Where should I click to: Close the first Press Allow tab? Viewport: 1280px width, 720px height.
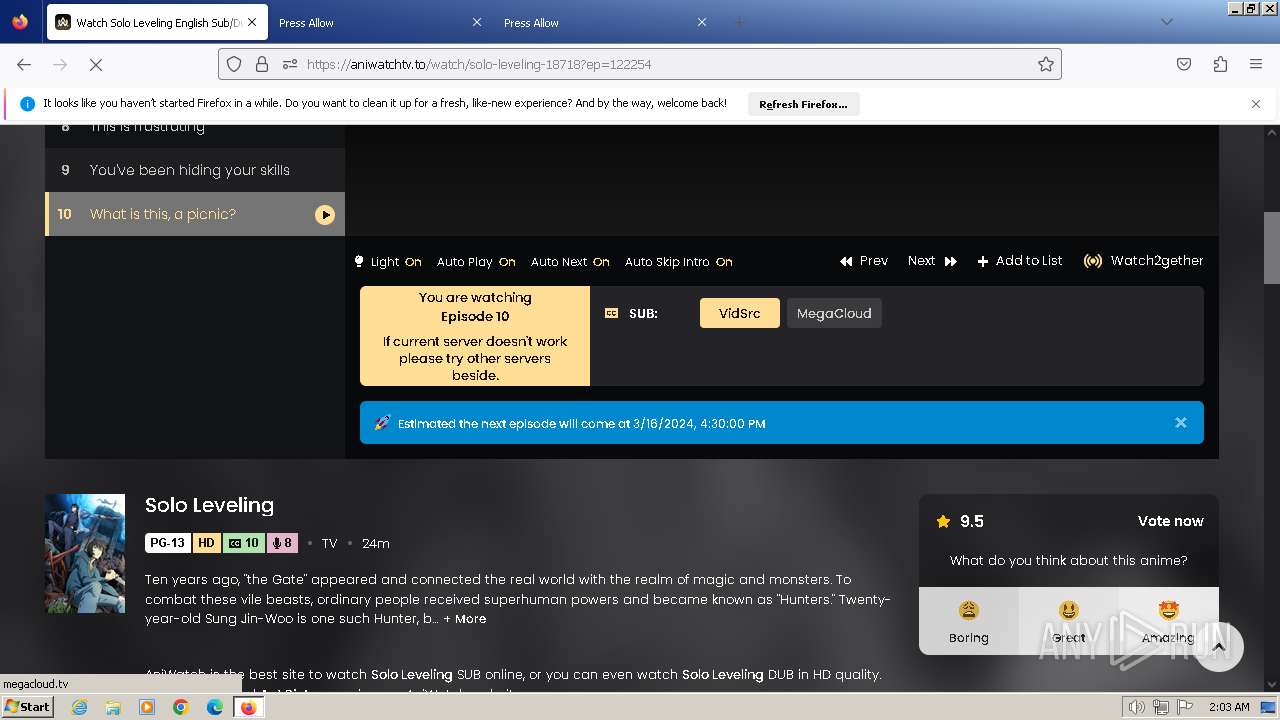(476, 22)
